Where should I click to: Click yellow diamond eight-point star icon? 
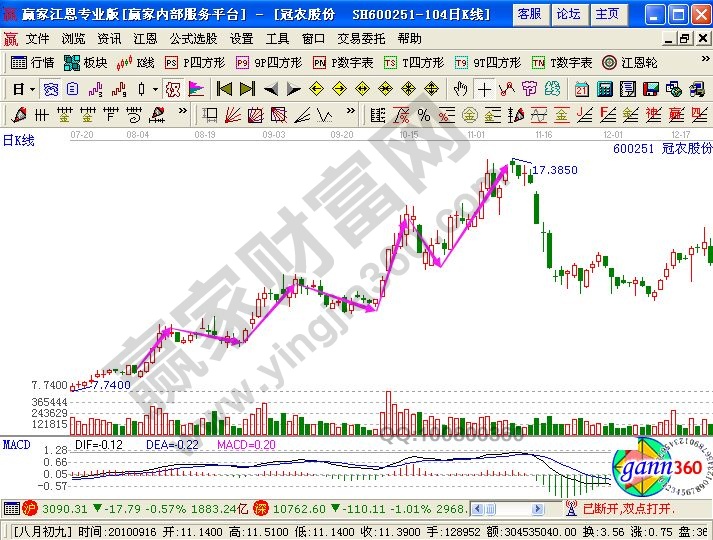(x=408, y=89)
